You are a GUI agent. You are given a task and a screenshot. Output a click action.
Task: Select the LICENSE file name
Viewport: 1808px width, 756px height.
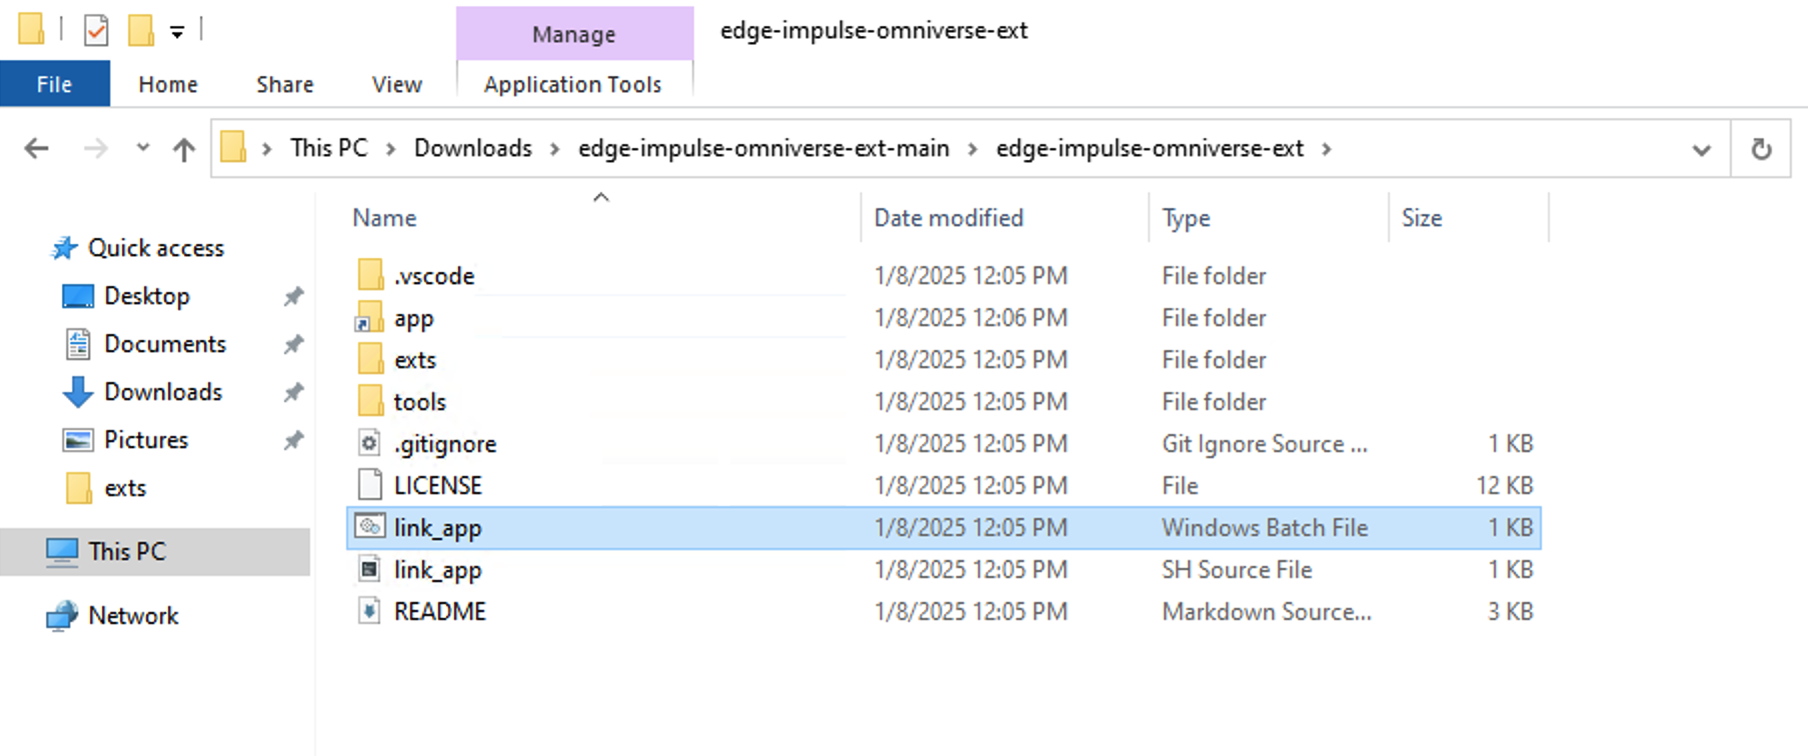tap(438, 485)
